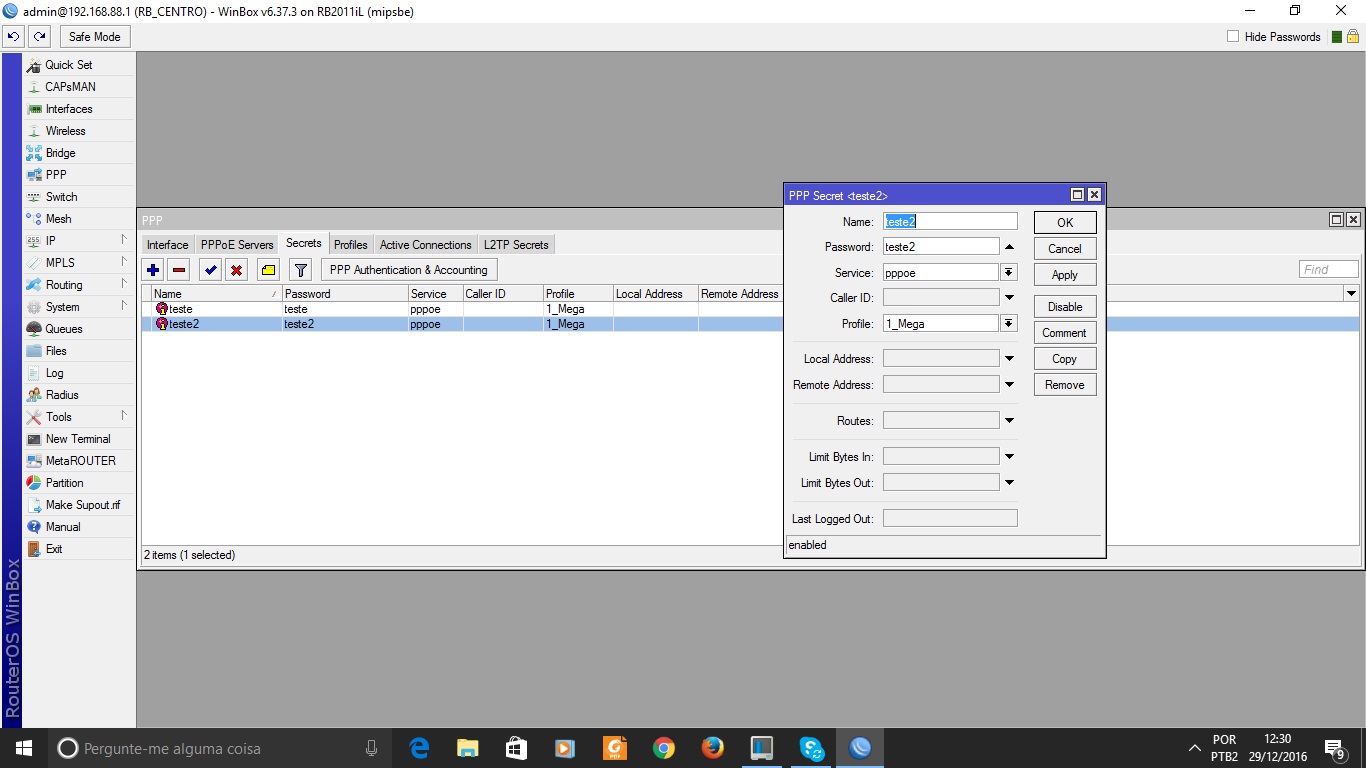The image size is (1366, 768).
Task: Open New Terminal from the sidebar
Action: (79, 439)
